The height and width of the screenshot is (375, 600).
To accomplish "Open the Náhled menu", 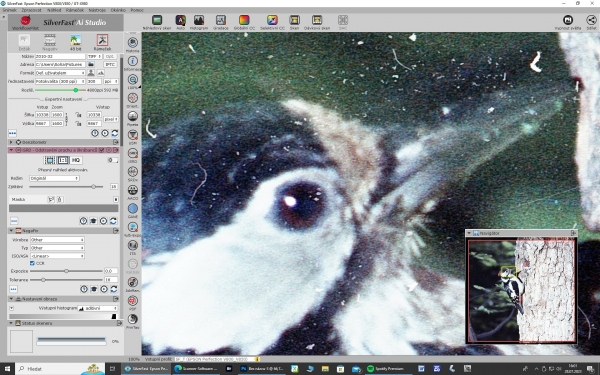I will pyautogui.click(x=54, y=10).
